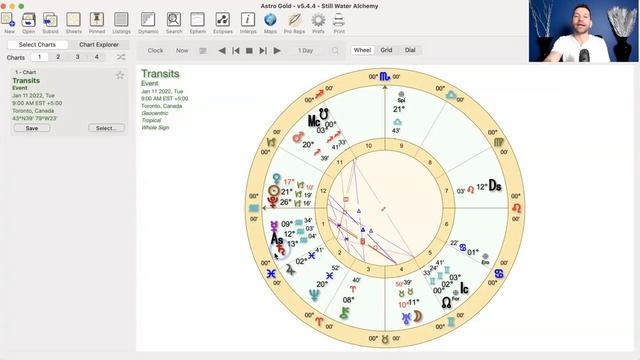Screen dimensions: 640x360
Task: Click the Ds descendant label
Action: pyautogui.click(x=495, y=186)
